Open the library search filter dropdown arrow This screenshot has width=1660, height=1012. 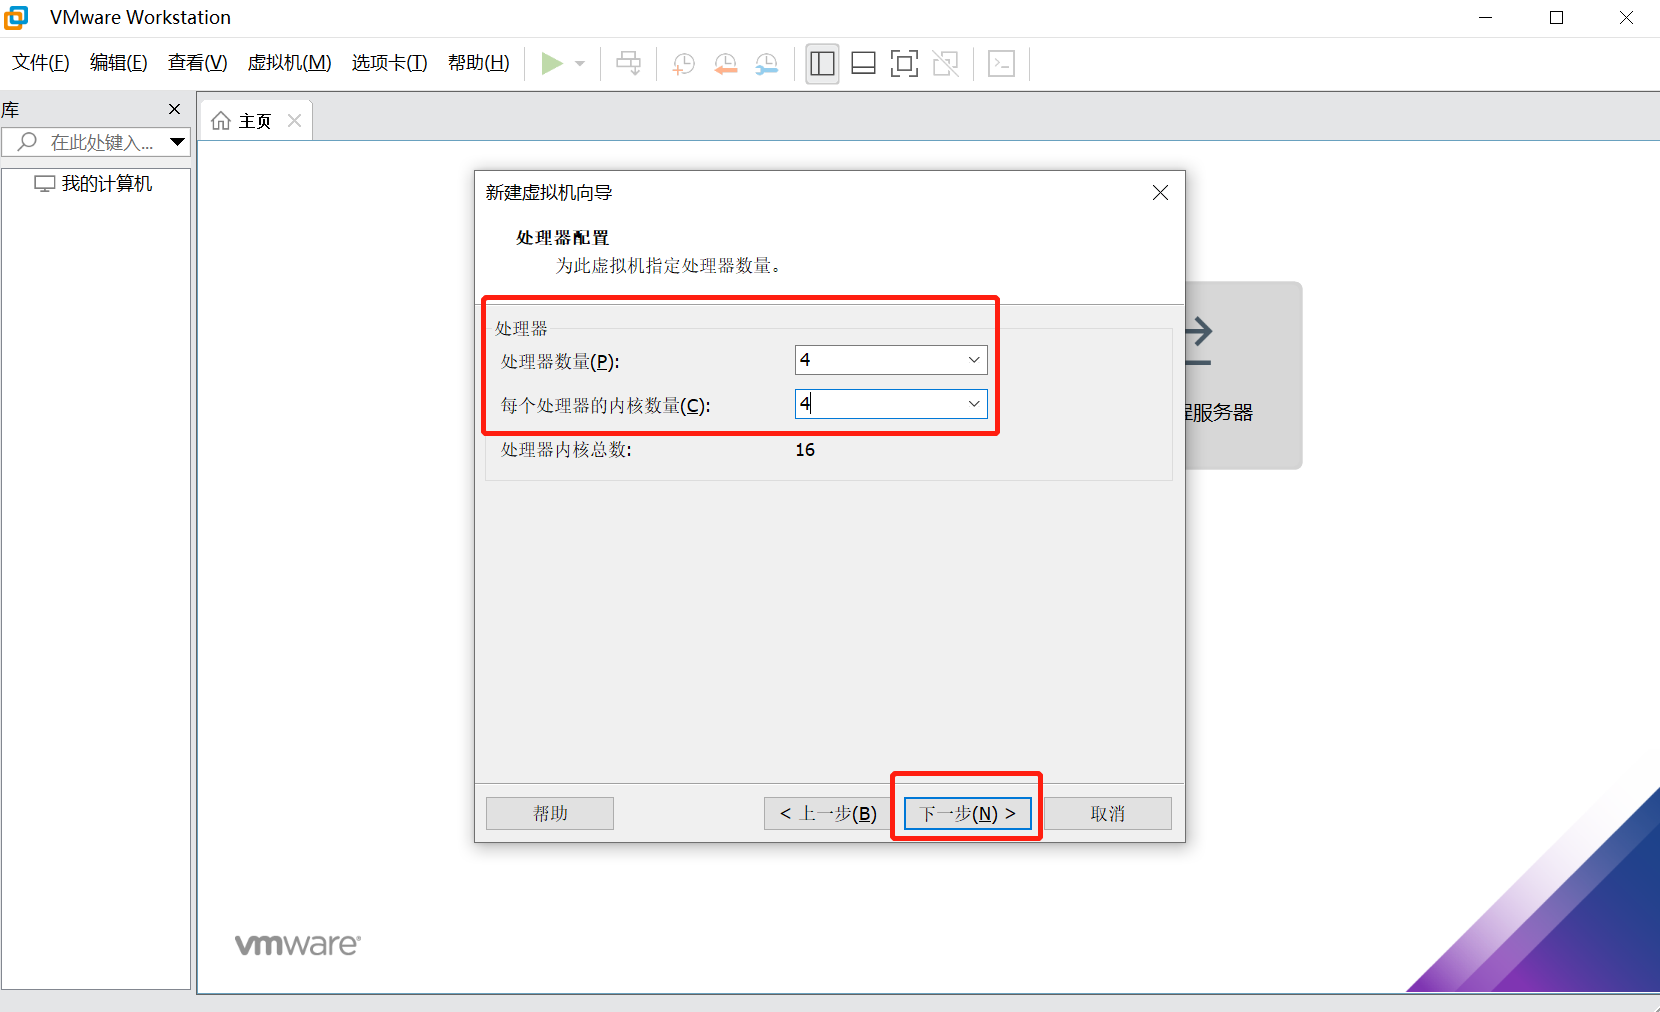pyautogui.click(x=177, y=142)
